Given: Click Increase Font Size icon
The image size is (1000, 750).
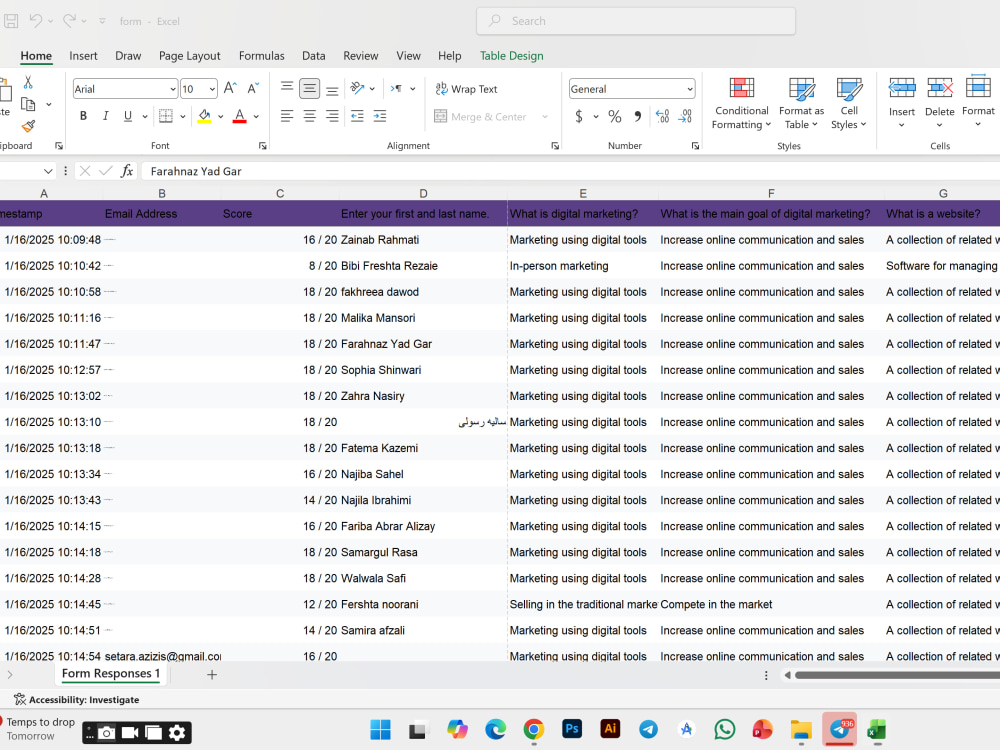Looking at the screenshot, I should coord(230,89).
